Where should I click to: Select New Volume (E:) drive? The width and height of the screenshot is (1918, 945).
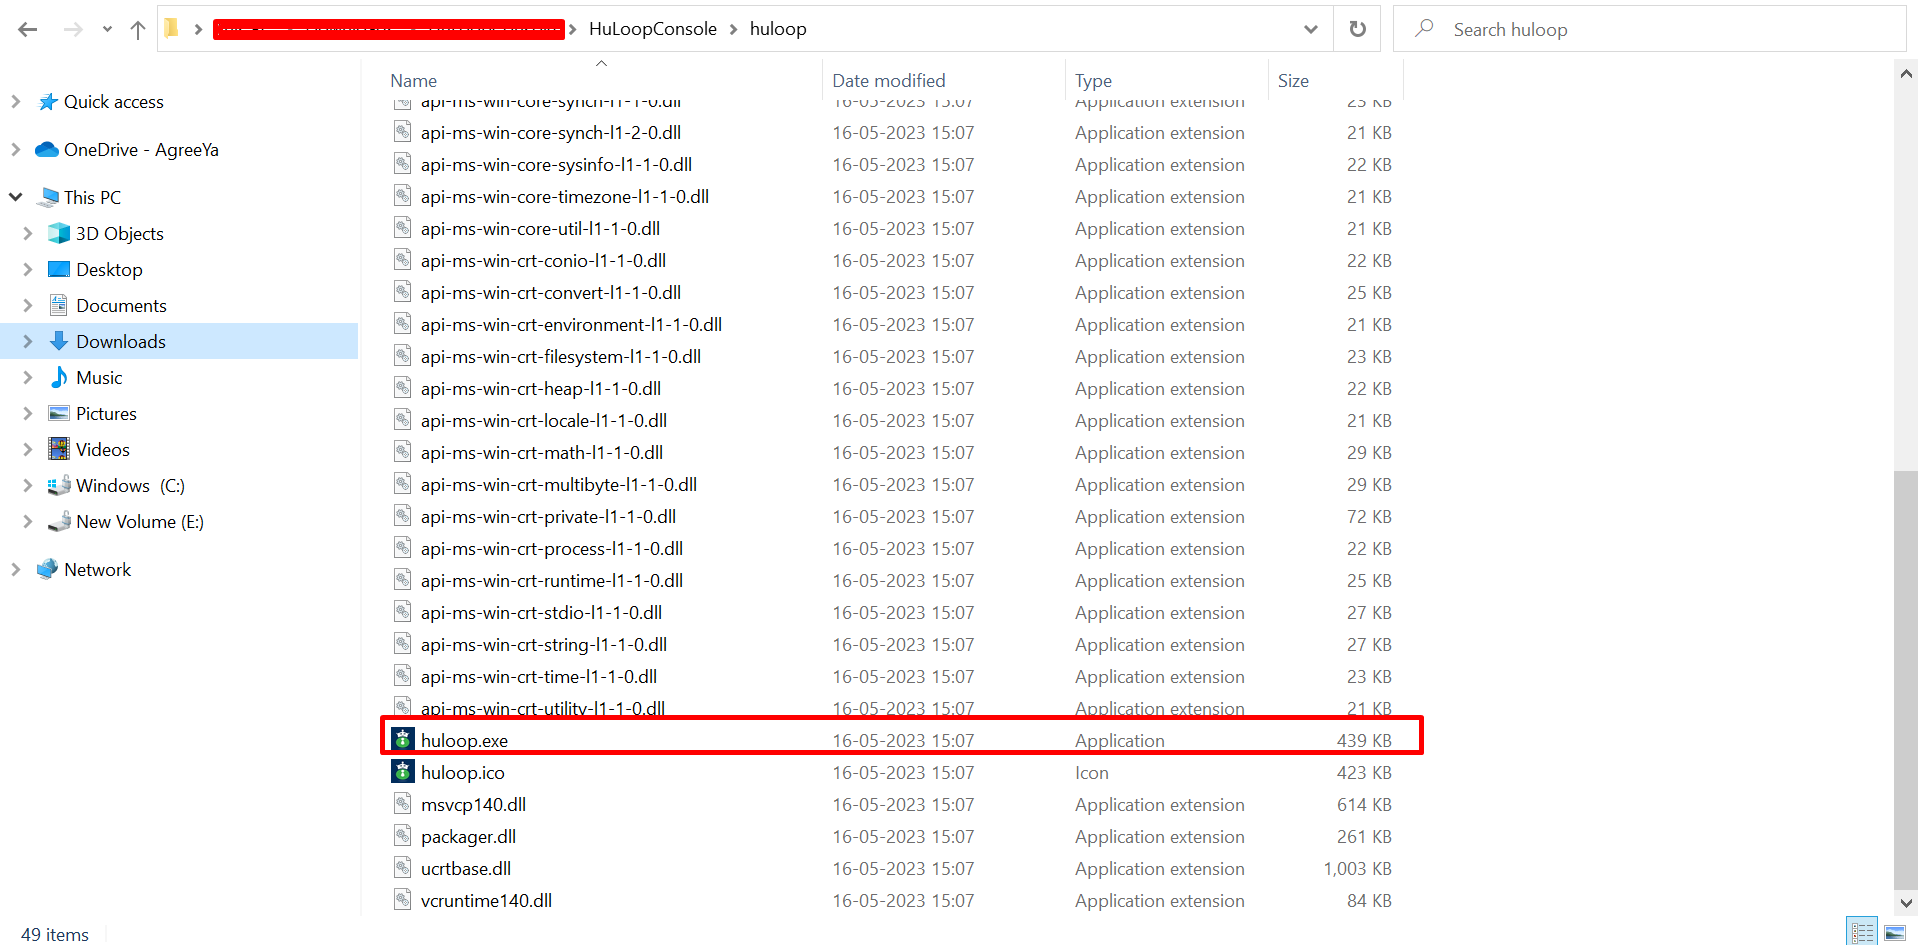[139, 522]
